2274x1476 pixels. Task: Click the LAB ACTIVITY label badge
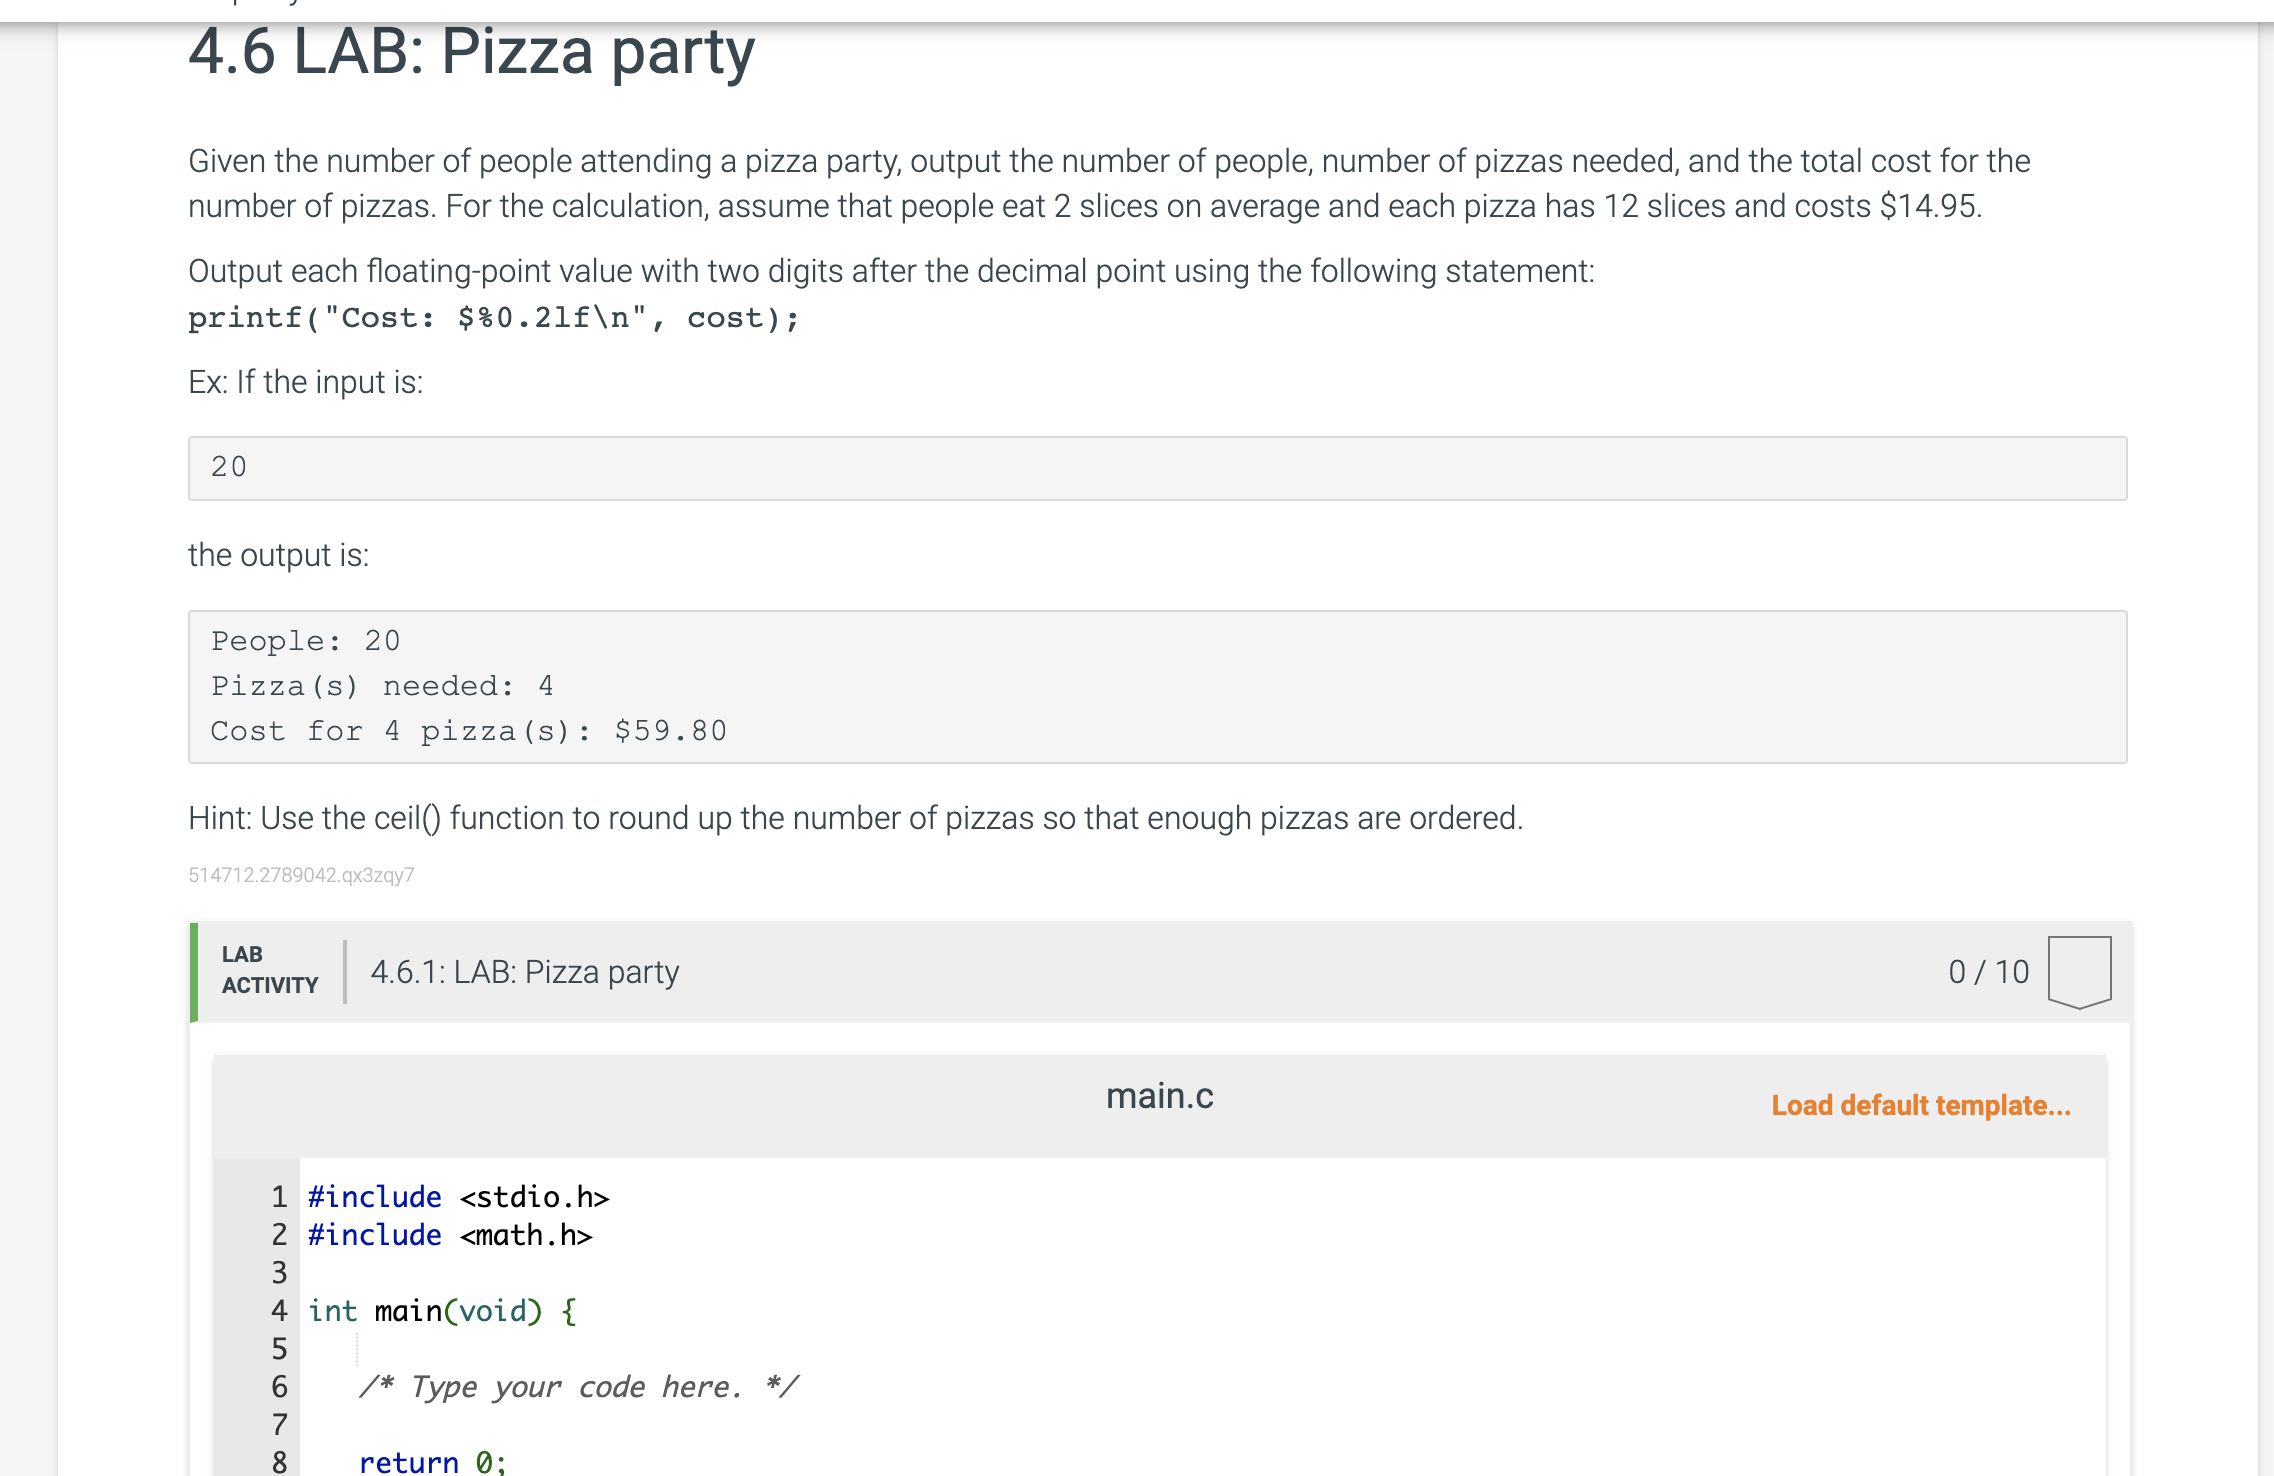(267, 970)
